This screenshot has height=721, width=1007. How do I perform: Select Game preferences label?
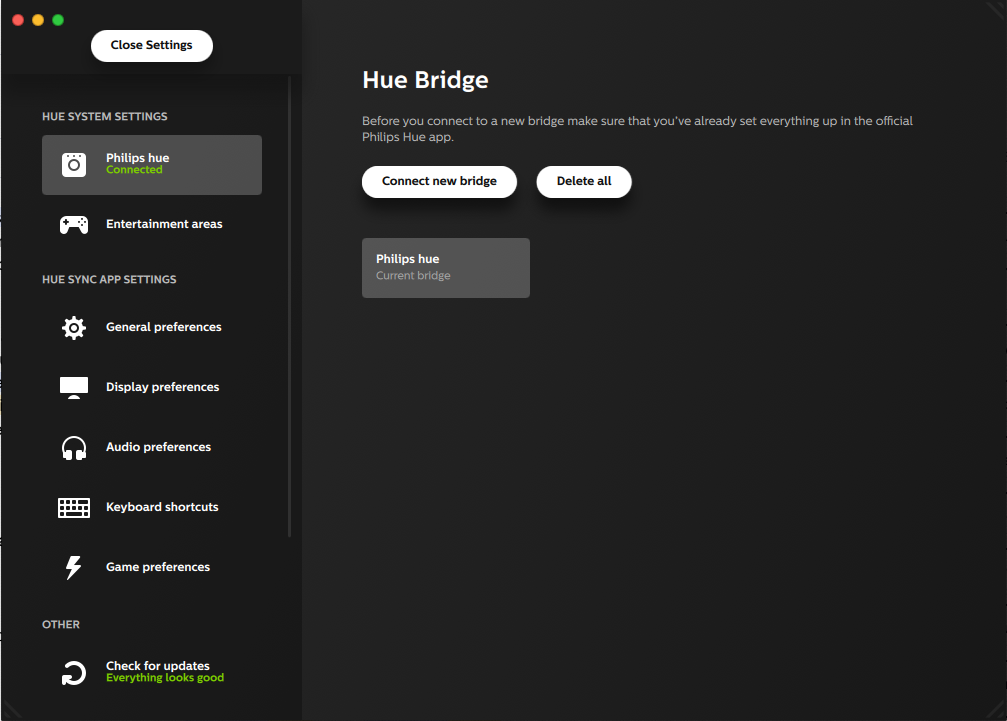point(158,567)
